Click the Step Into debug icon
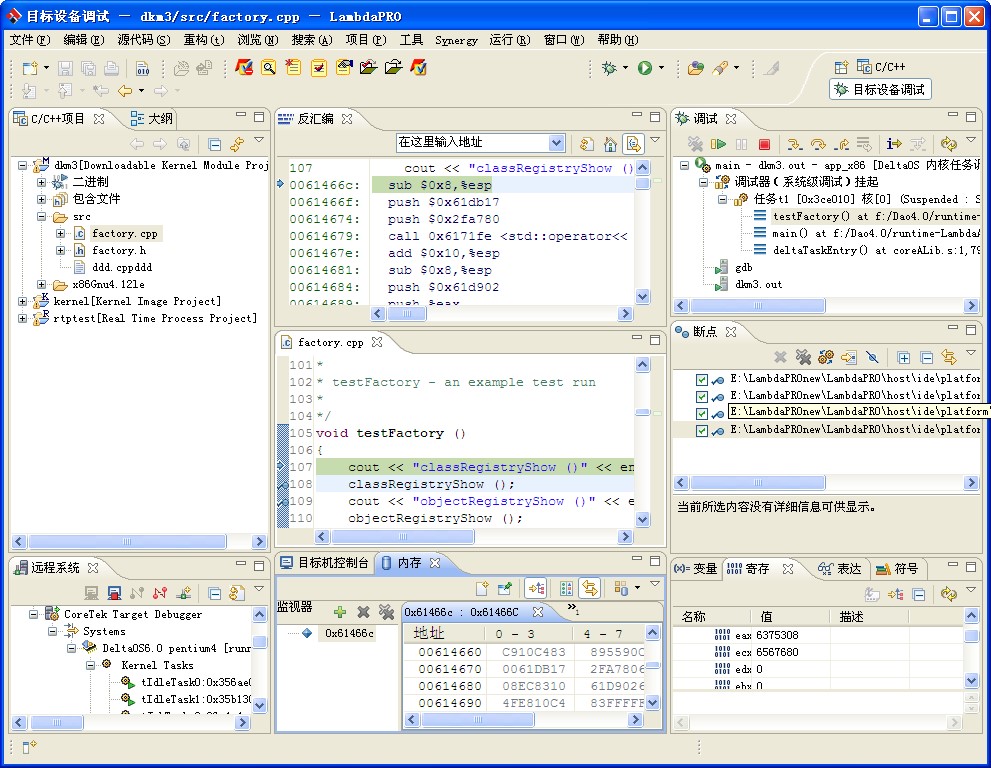 (795, 145)
